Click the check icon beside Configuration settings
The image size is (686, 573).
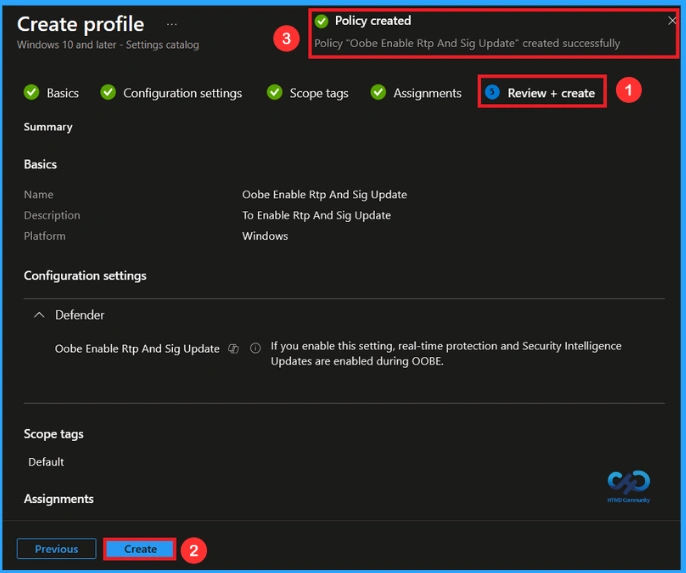(108, 92)
